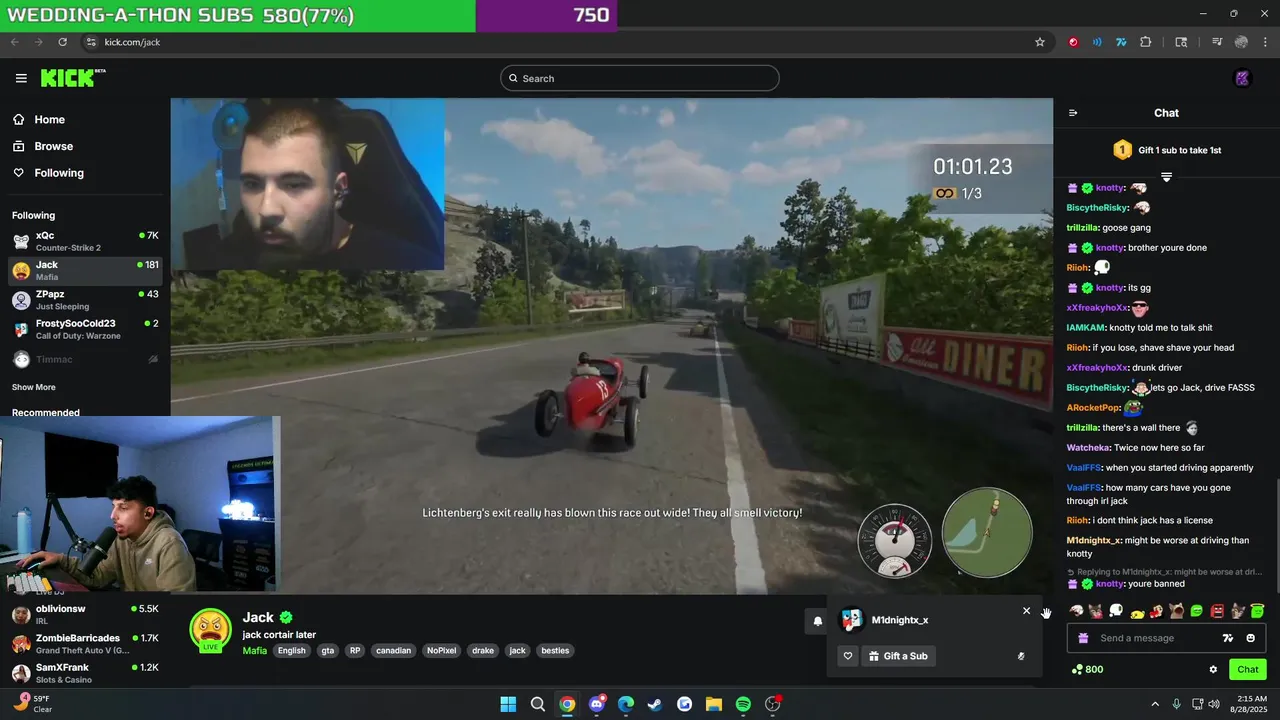This screenshot has height=720, width=1280.
Task: Mute user via the mic-slash icon on the card
Action: (1021, 656)
